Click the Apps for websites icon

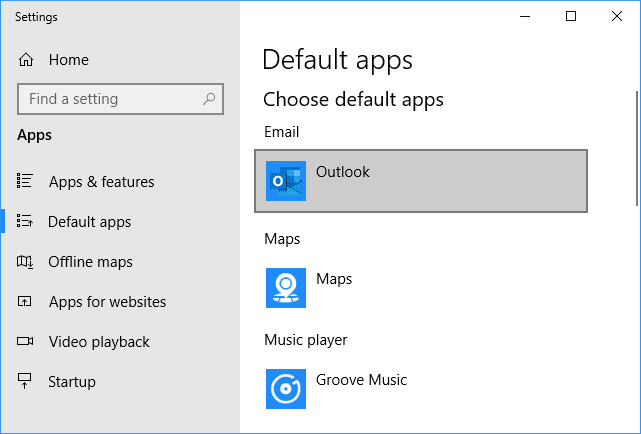point(25,301)
